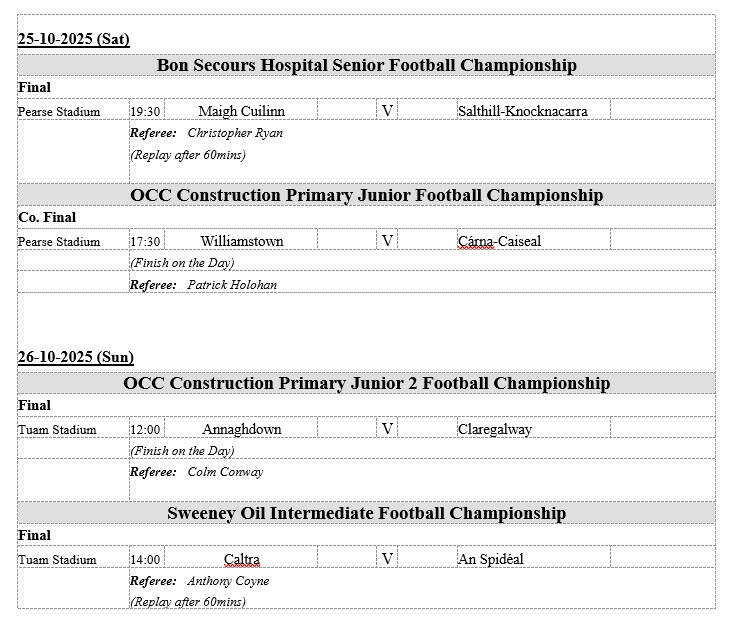Click the Junior 2 Football Championship heading
Screen dimensions: 739x635
[366, 383]
